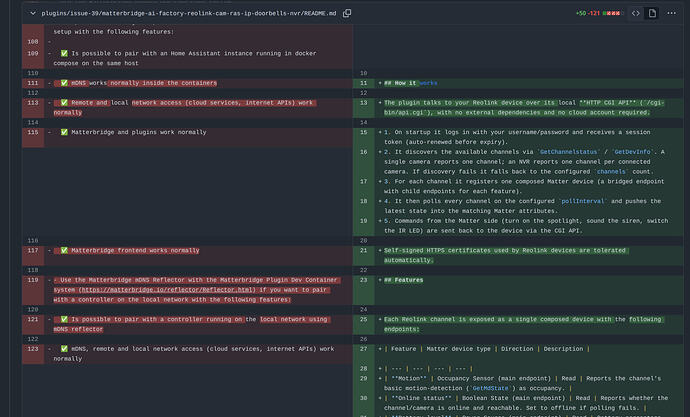Viewport: 690px width, 417px height.
Task: Select added line number 11
Action: (363, 83)
